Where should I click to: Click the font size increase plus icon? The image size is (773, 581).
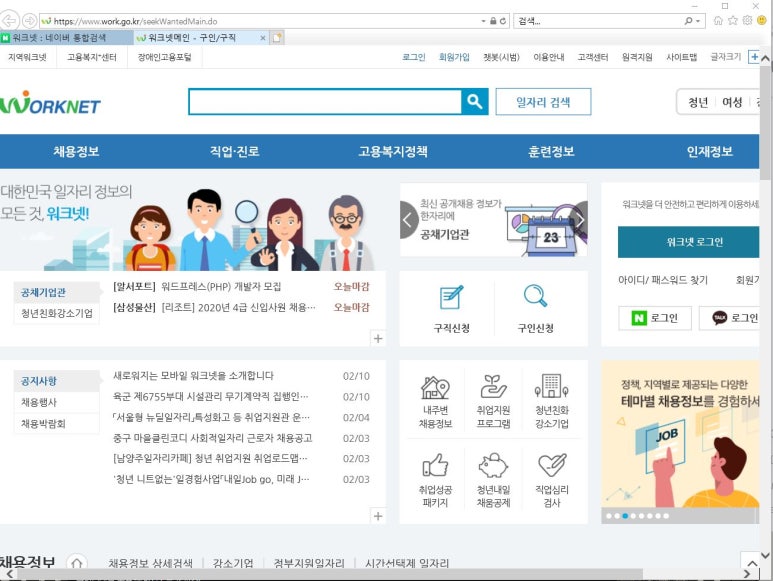click(754, 57)
